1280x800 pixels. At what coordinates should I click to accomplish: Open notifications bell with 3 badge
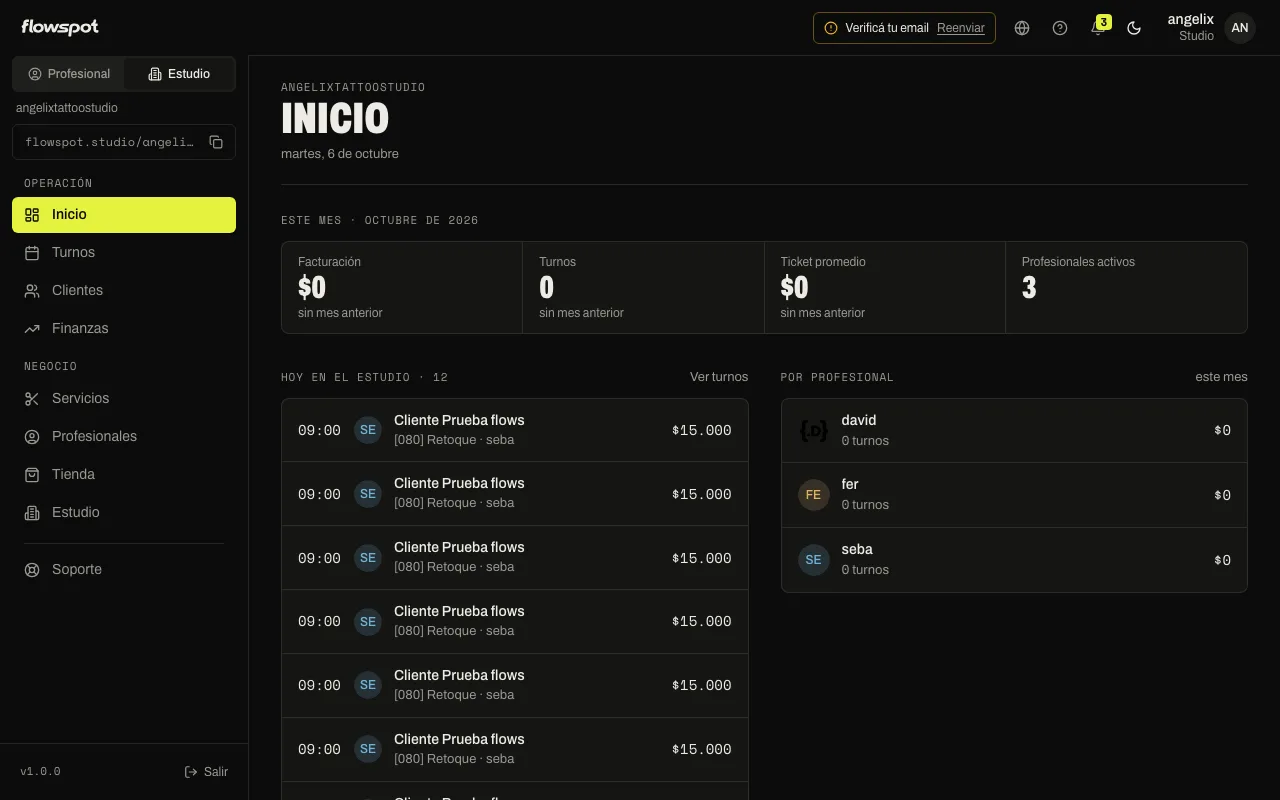1098,27
